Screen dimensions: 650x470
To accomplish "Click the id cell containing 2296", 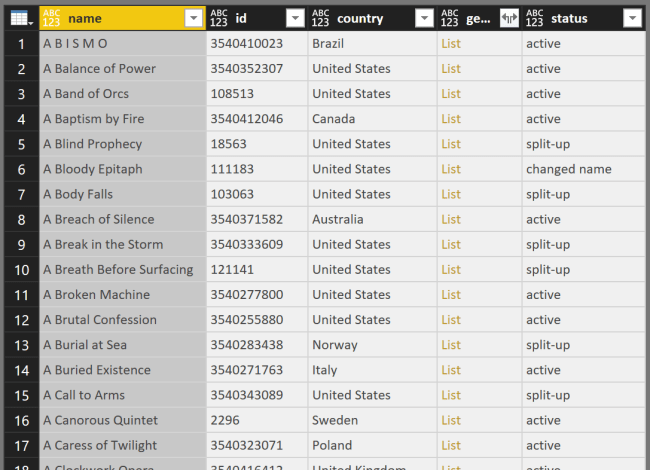I will click(225, 420).
